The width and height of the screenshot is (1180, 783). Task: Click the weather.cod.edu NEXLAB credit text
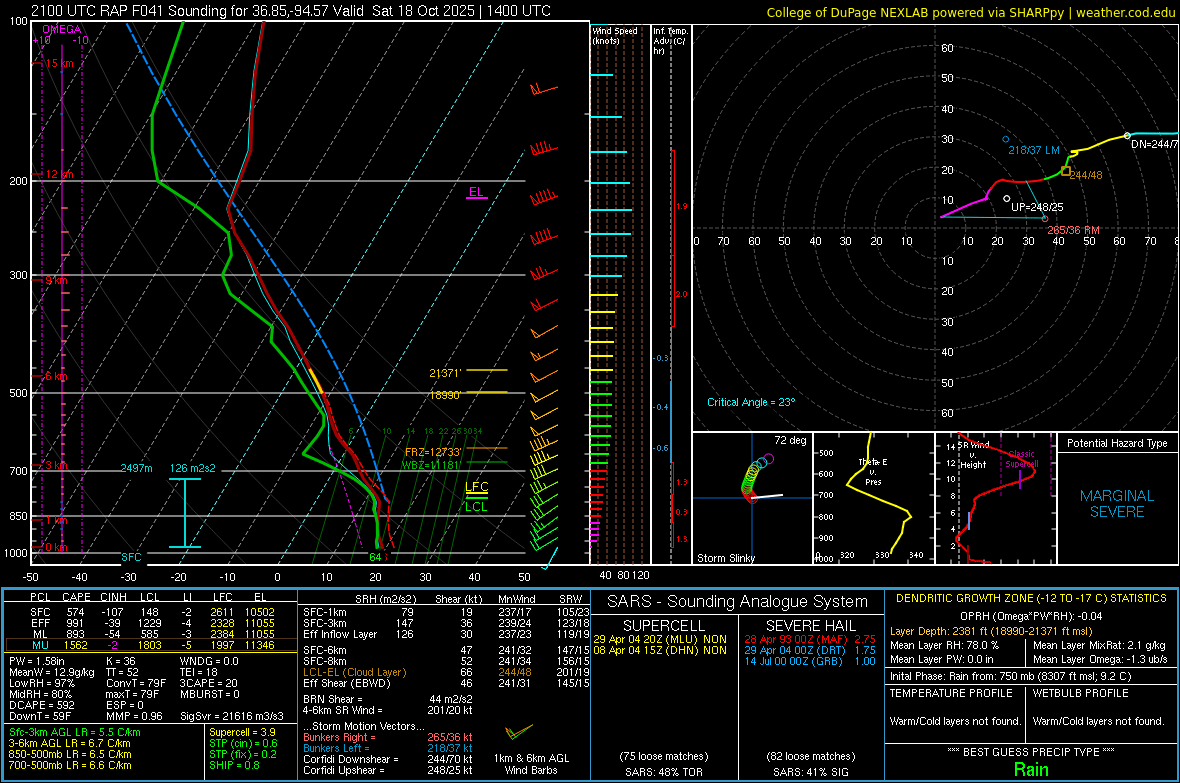pyautogui.click(x=971, y=12)
